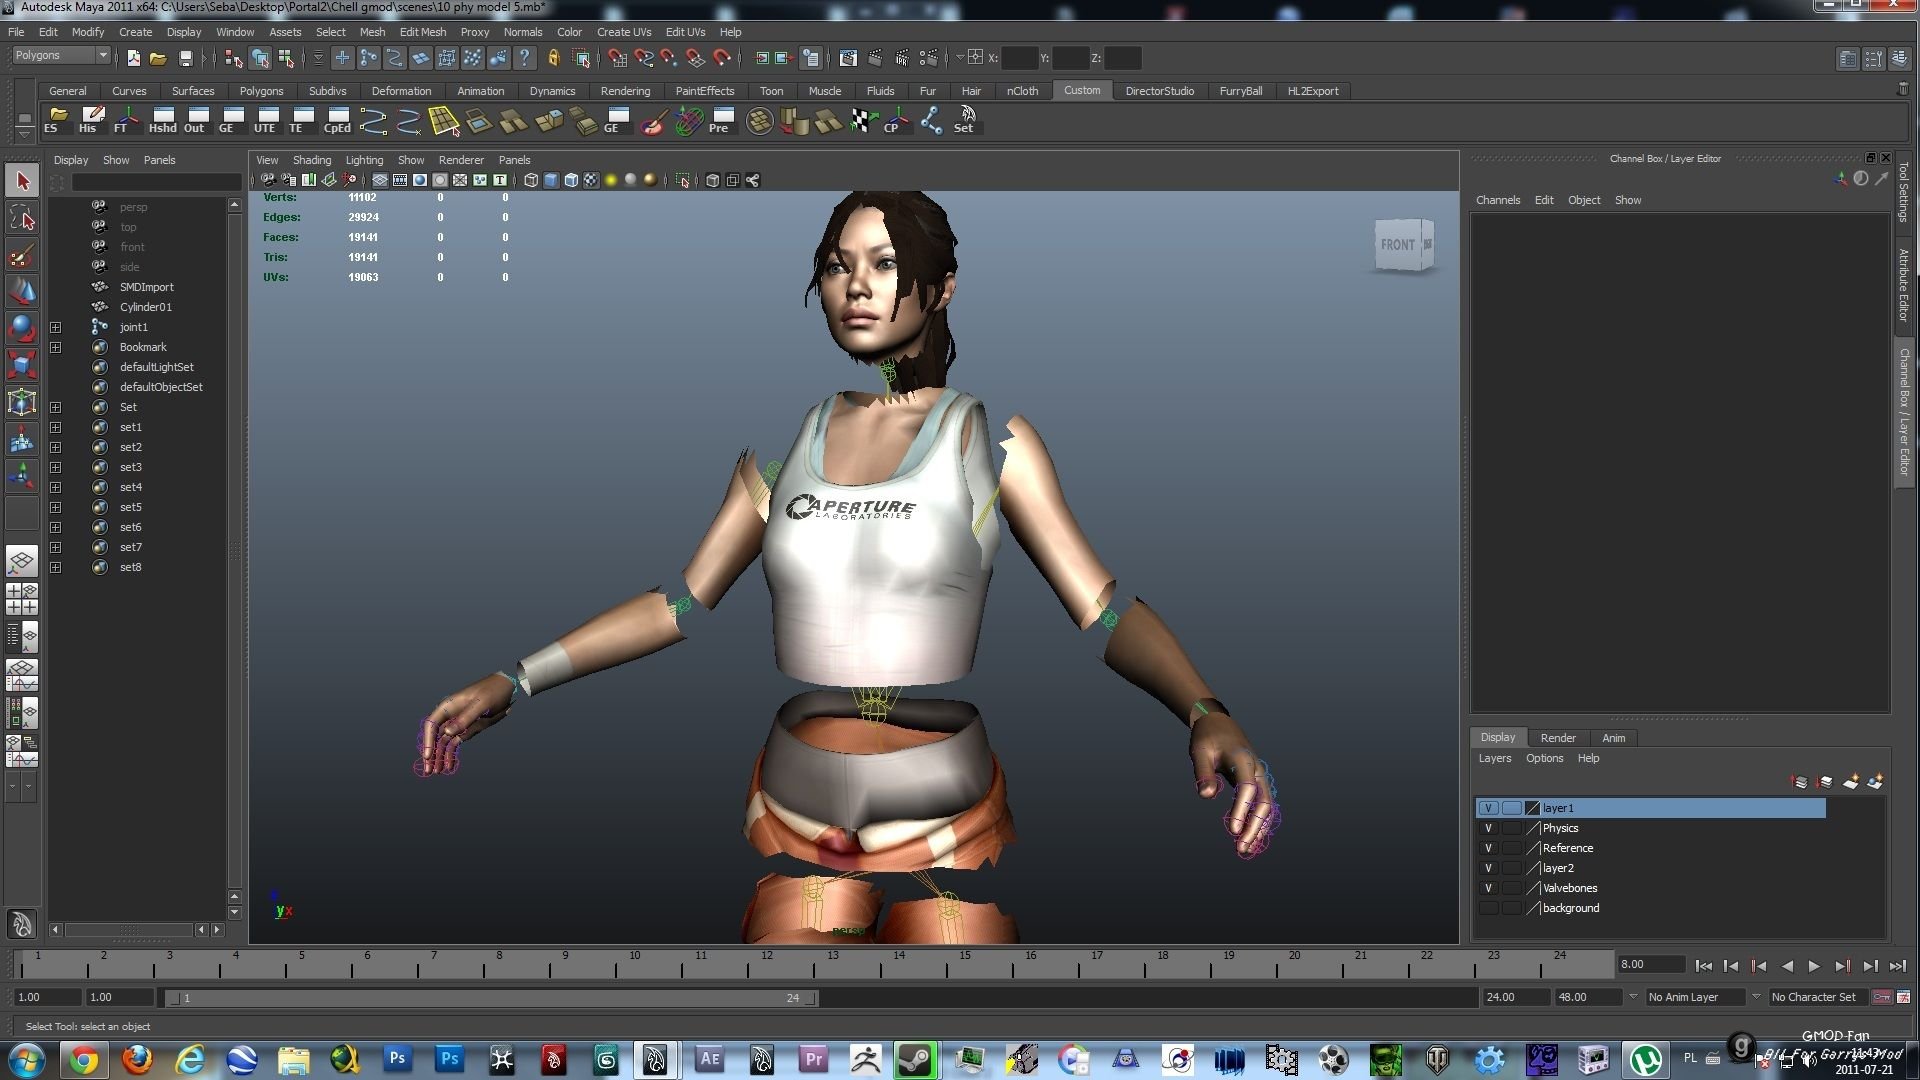Toggle visibility of layer1
Image resolution: width=1920 pixels, height=1080 pixels.
pyautogui.click(x=1488, y=808)
